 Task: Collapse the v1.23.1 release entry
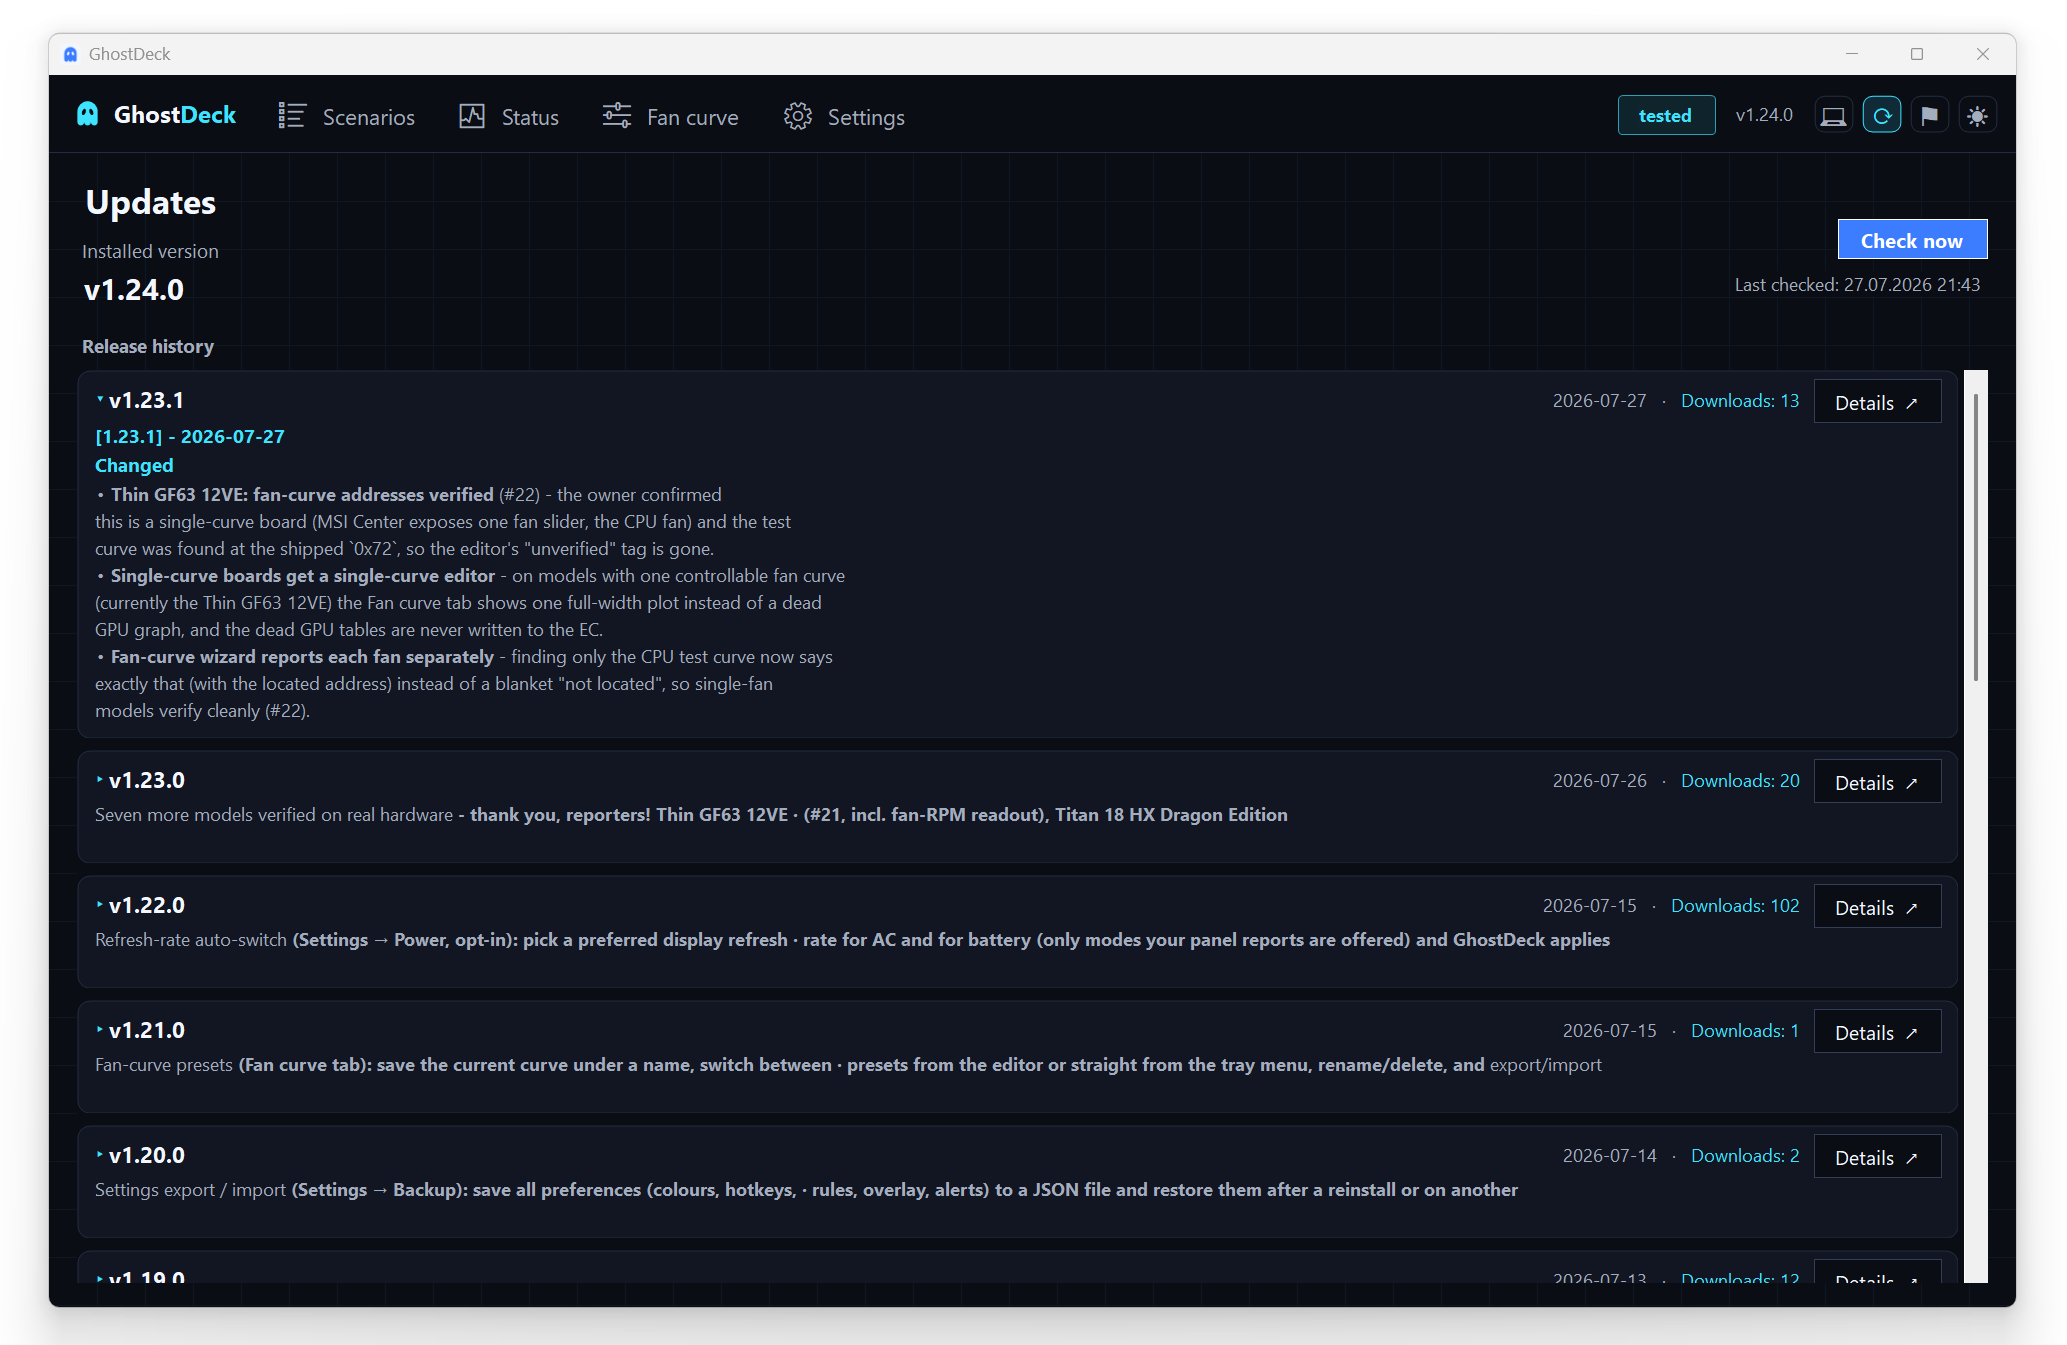click(x=100, y=400)
